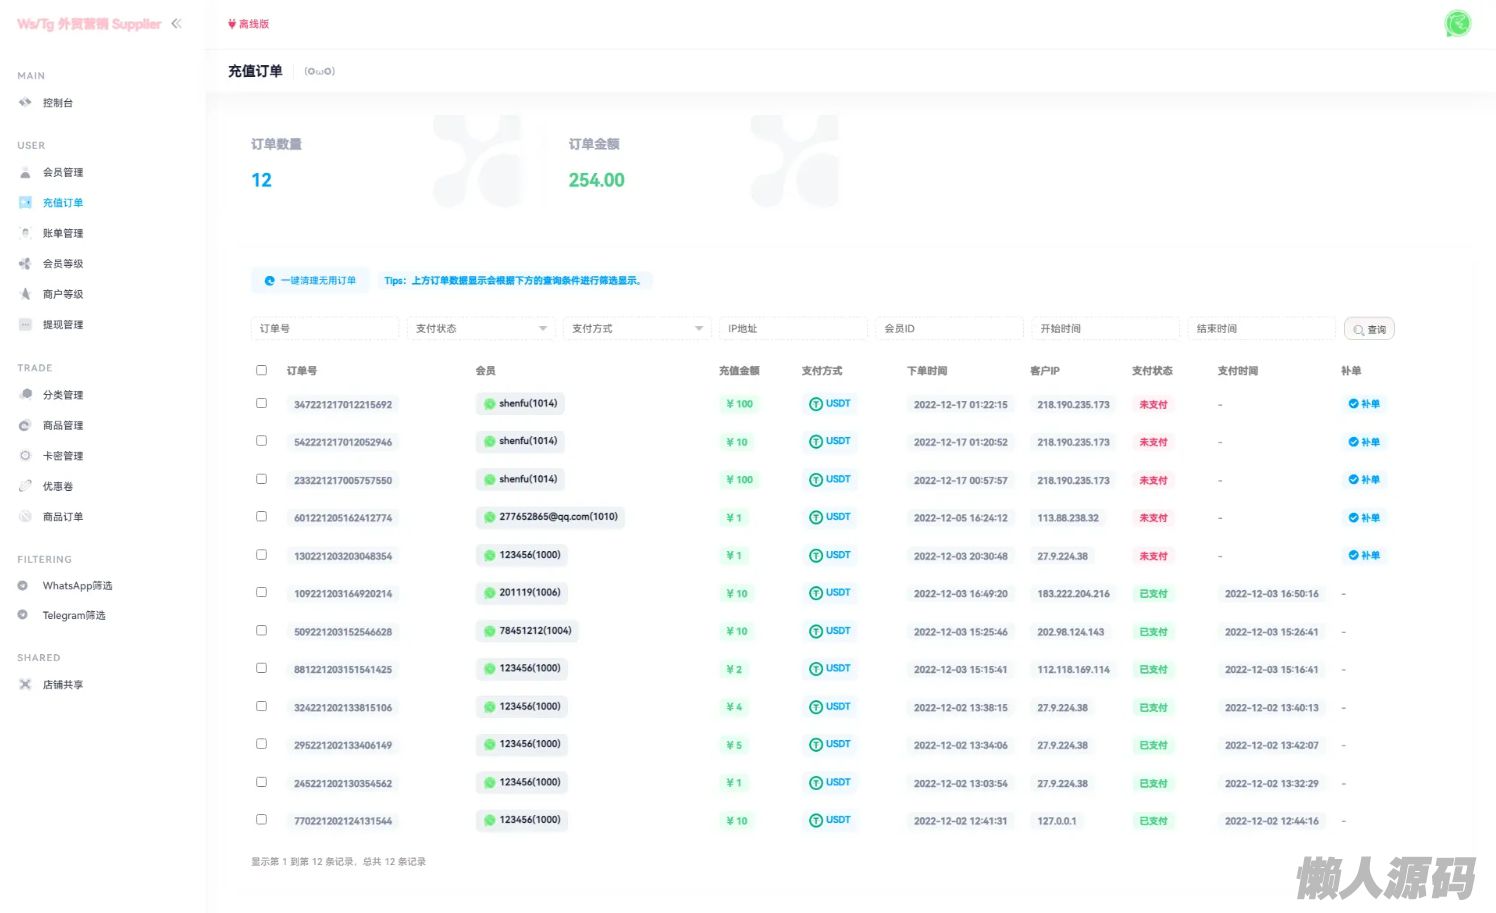This screenshot has width=1496, height=913.
Task: Collapse the sidebar with the double-chevron icon
Action: click(x=176, y=23)
